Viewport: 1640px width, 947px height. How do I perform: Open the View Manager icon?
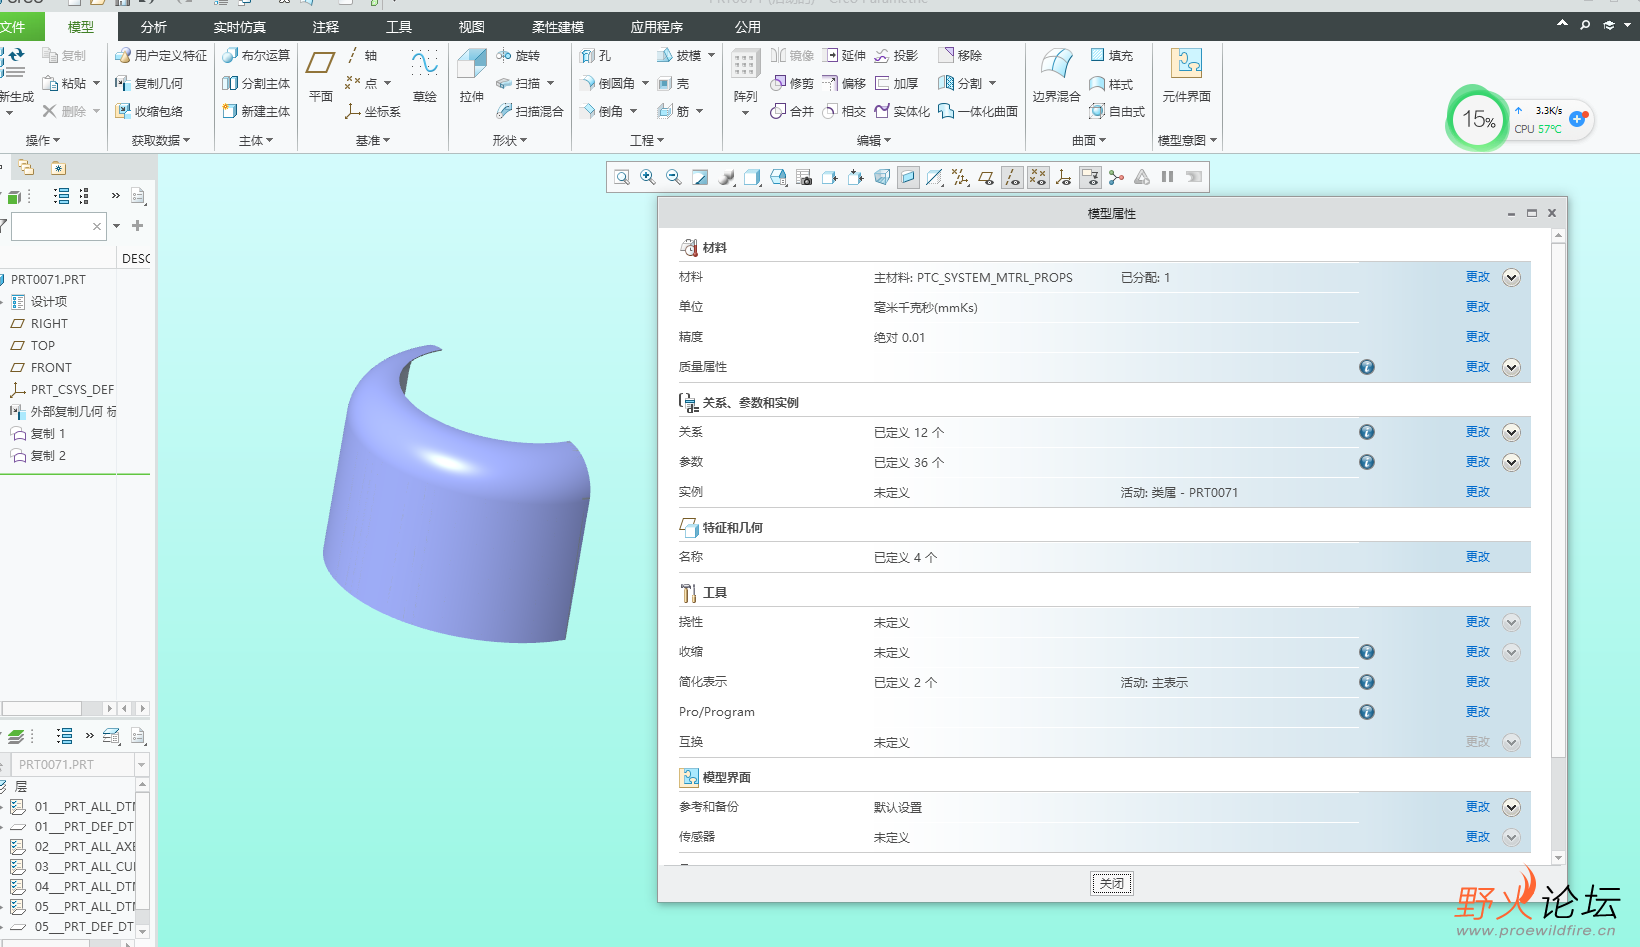[778, 177]
